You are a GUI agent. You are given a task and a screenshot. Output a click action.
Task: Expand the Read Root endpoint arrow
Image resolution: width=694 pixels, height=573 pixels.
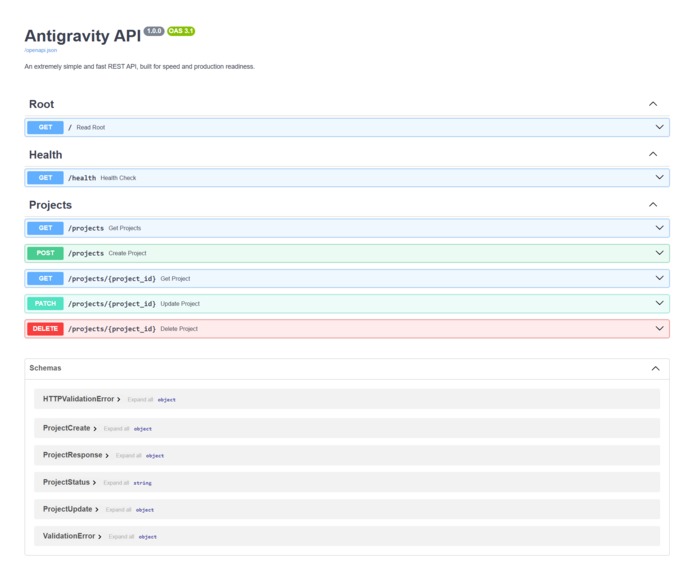pyautogui.click(x=659, y=127)
